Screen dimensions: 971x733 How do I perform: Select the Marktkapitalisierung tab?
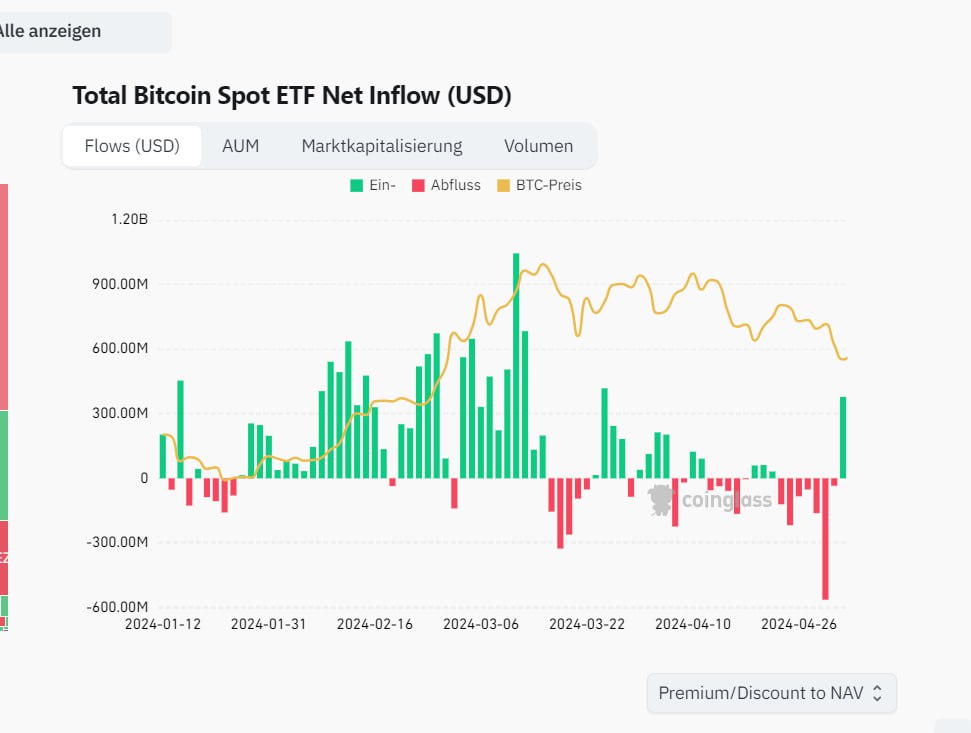click(x=382, y=146)
